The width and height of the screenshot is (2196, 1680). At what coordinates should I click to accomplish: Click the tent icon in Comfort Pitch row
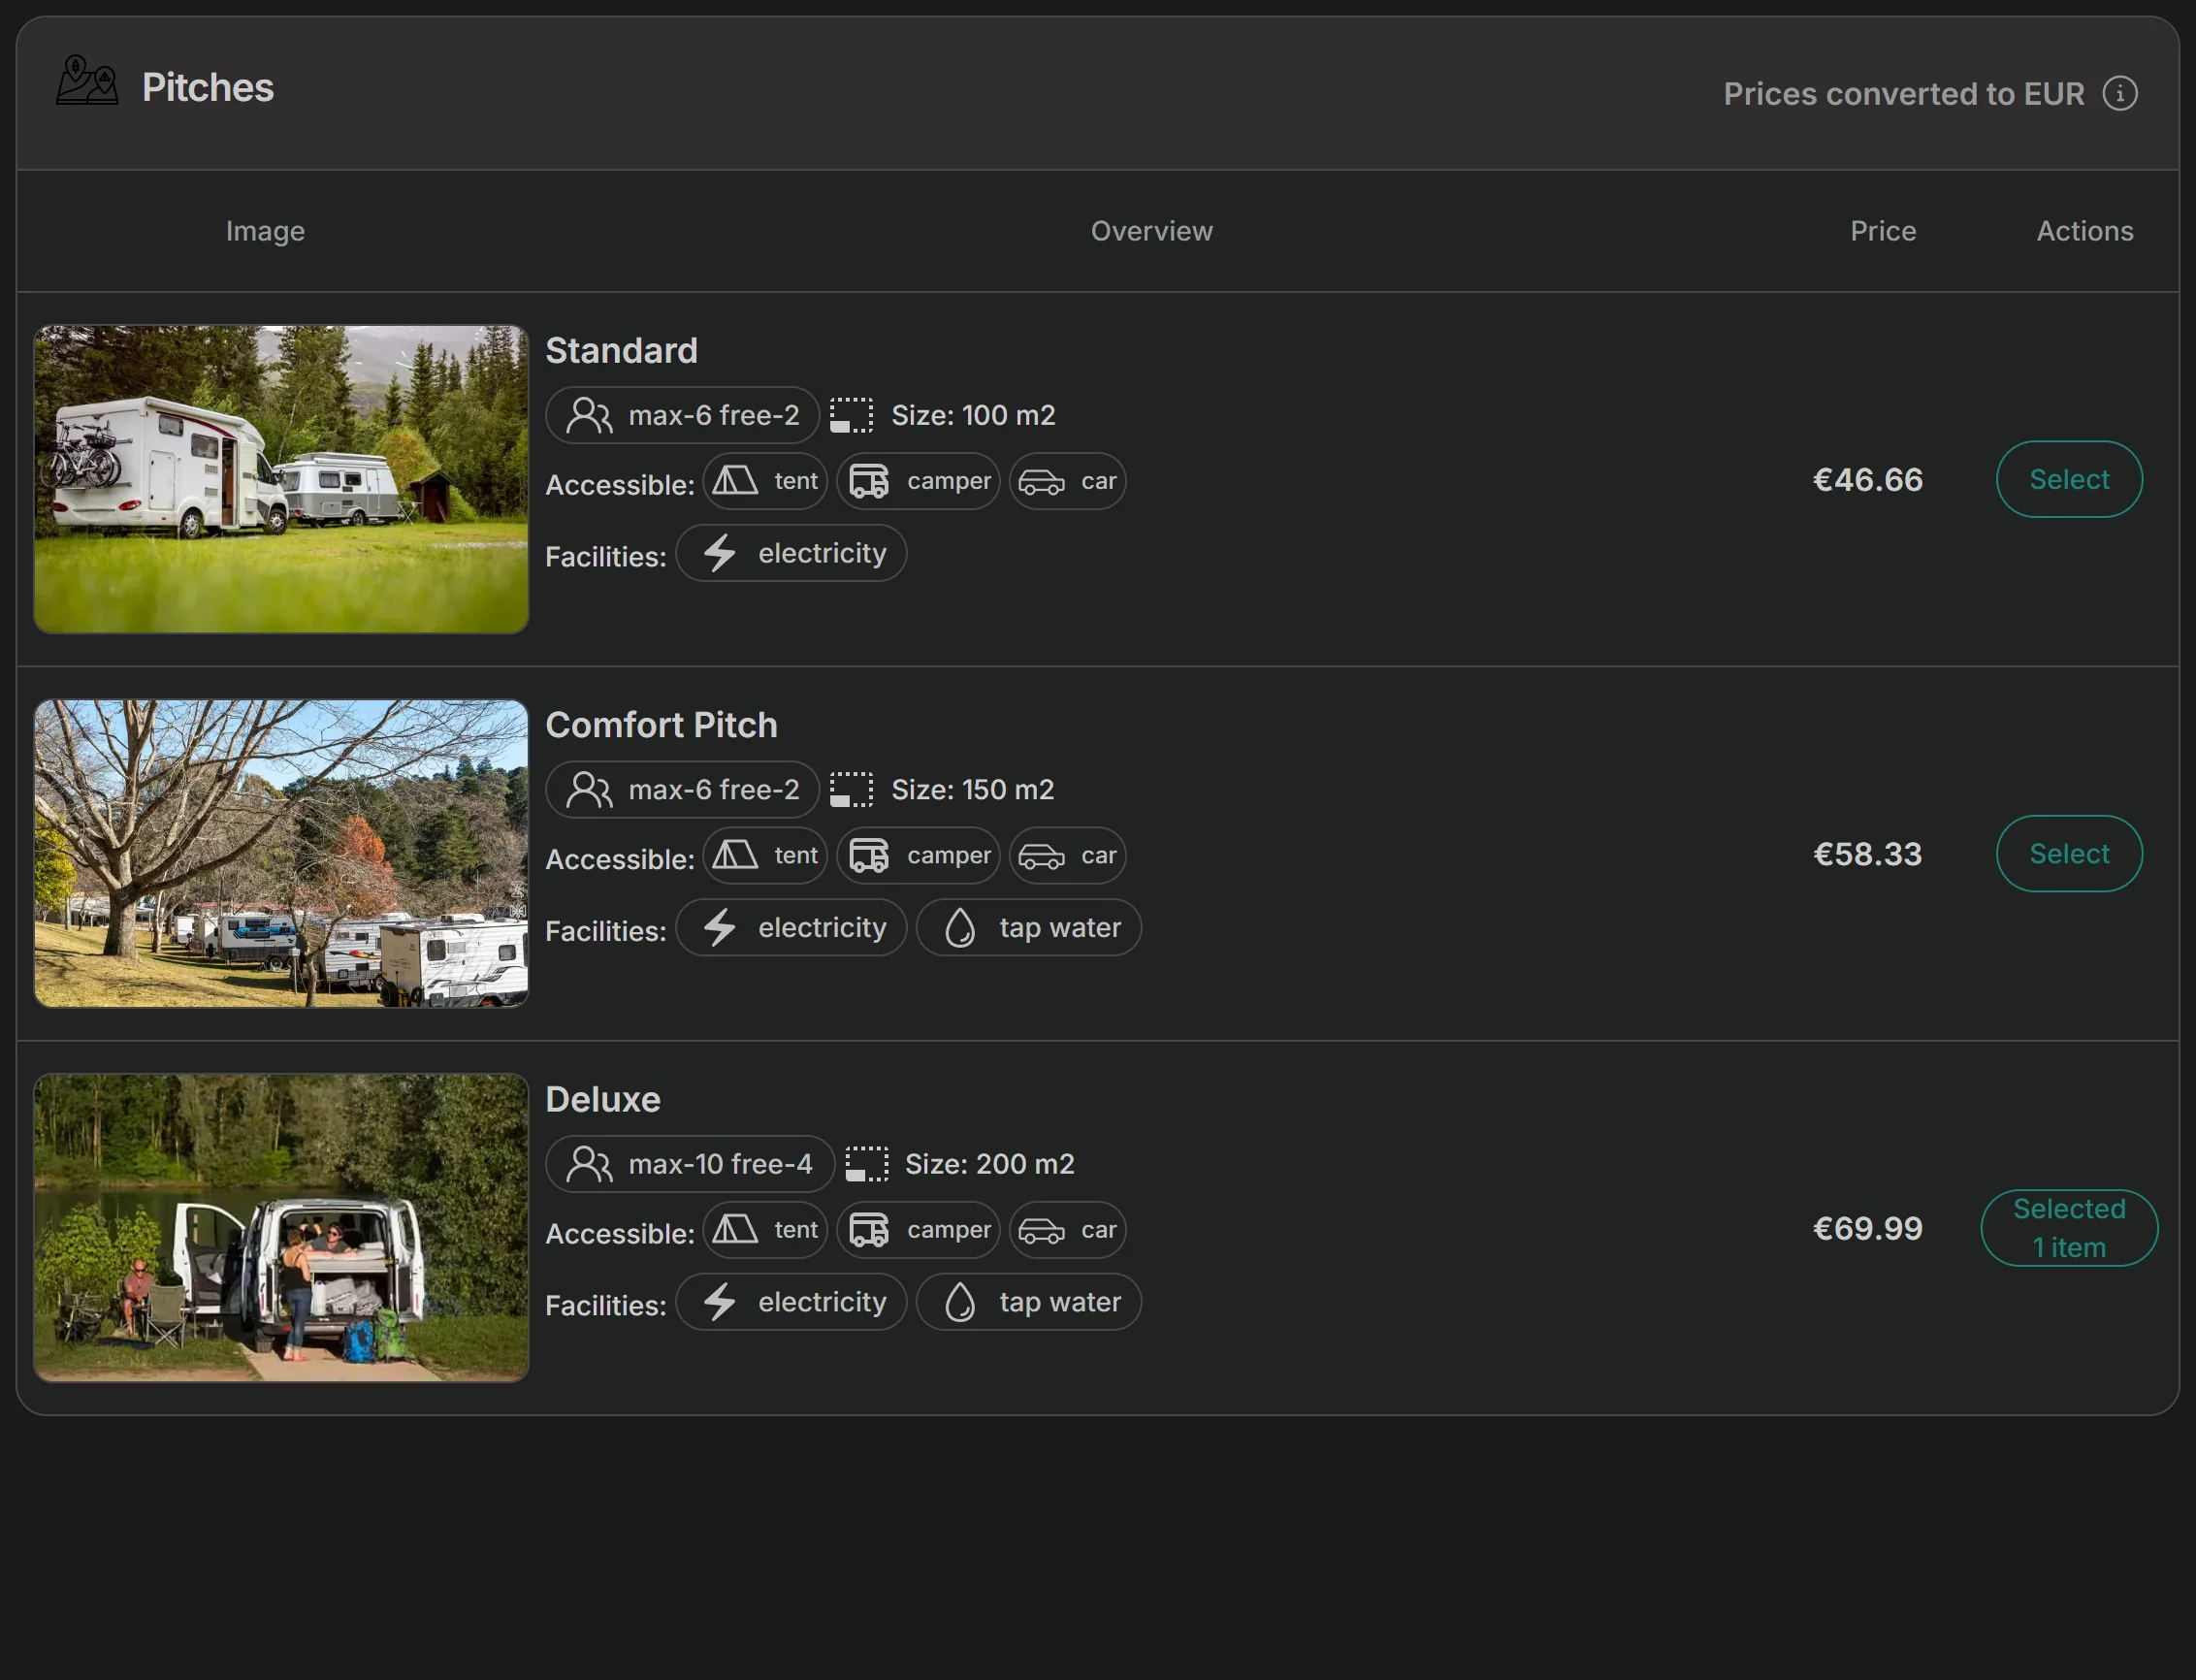point(735,856)
